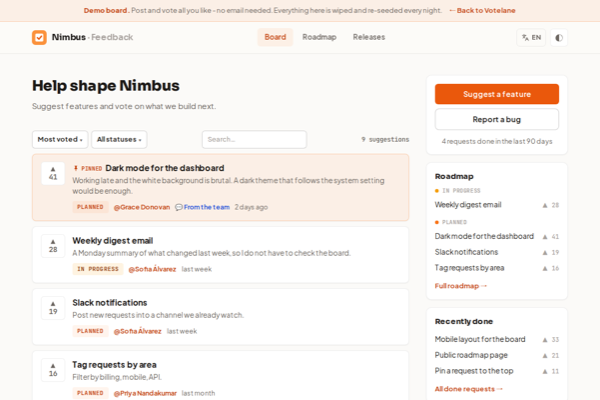Open the Slack notifications suggestion title

pos(110,303)
